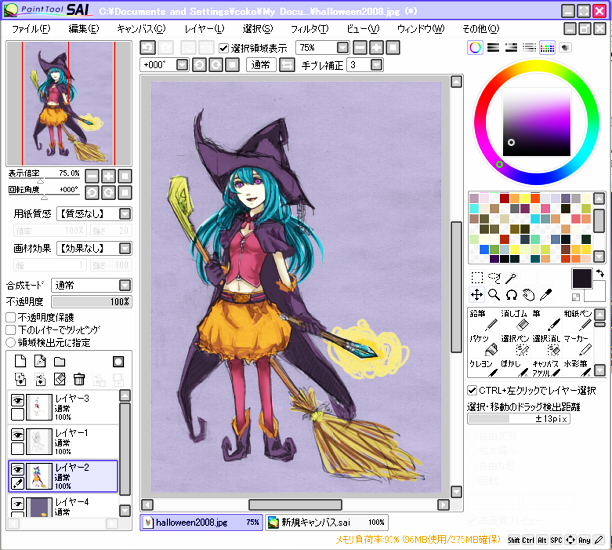Choose the マーカー marker tool
This screenshot has height=550, width=612.
click(x=578, y=345)
